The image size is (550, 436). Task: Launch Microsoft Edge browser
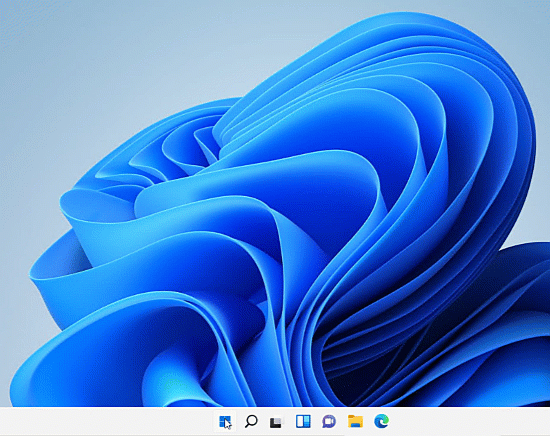pos(381,421)
